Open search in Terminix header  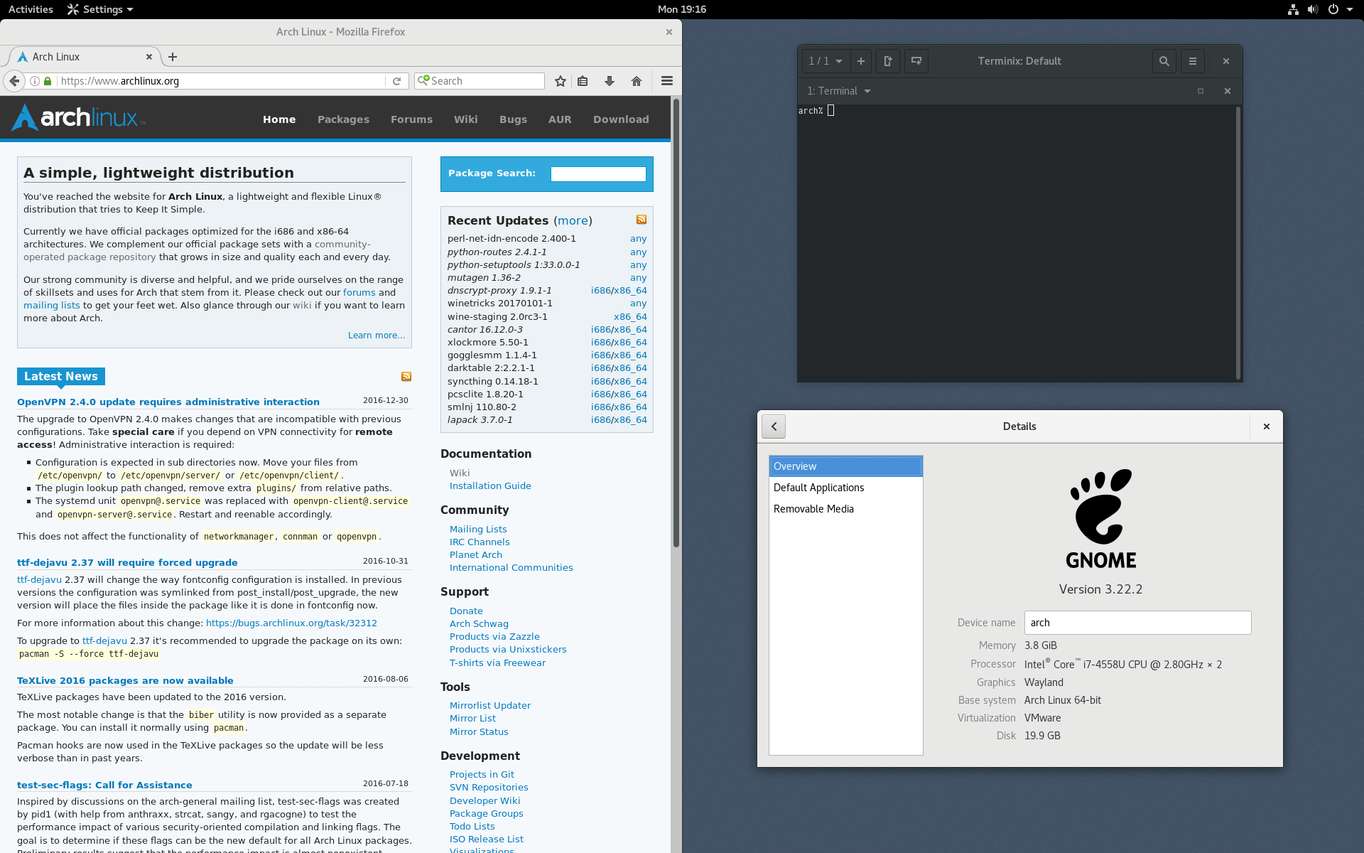1164,61
